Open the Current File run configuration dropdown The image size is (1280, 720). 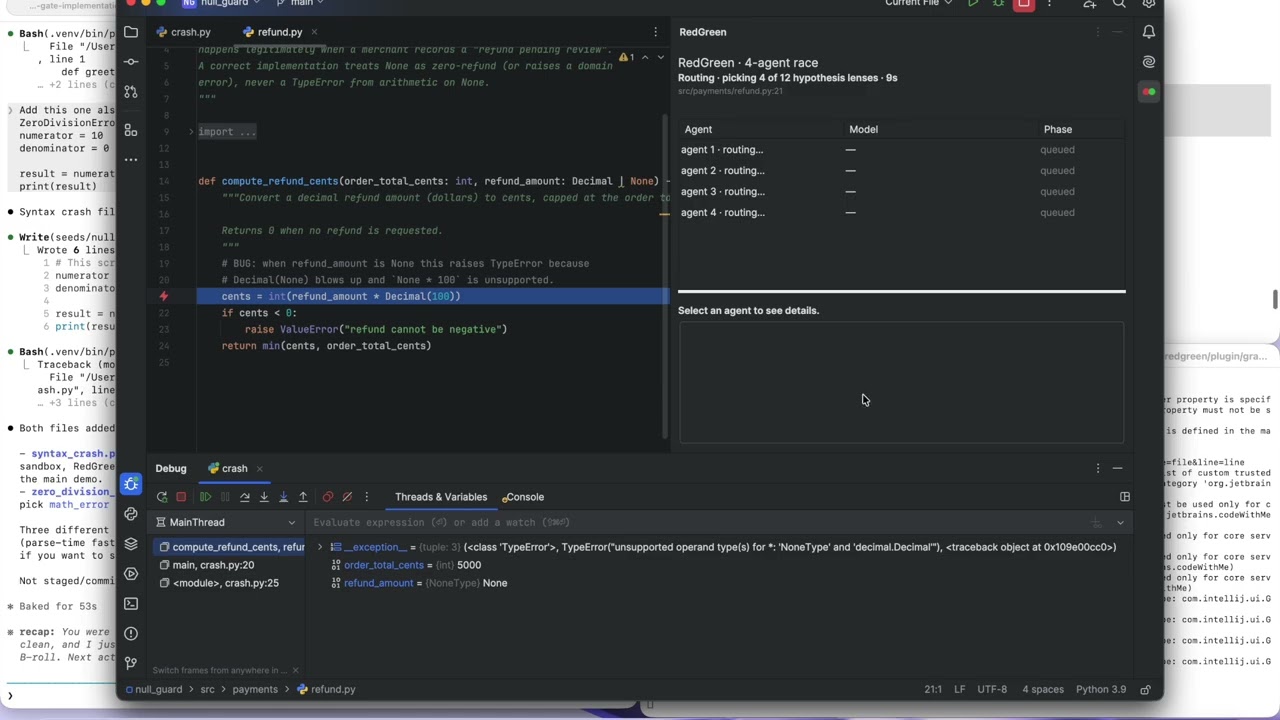pyautogui.click(x=919, y=4)
